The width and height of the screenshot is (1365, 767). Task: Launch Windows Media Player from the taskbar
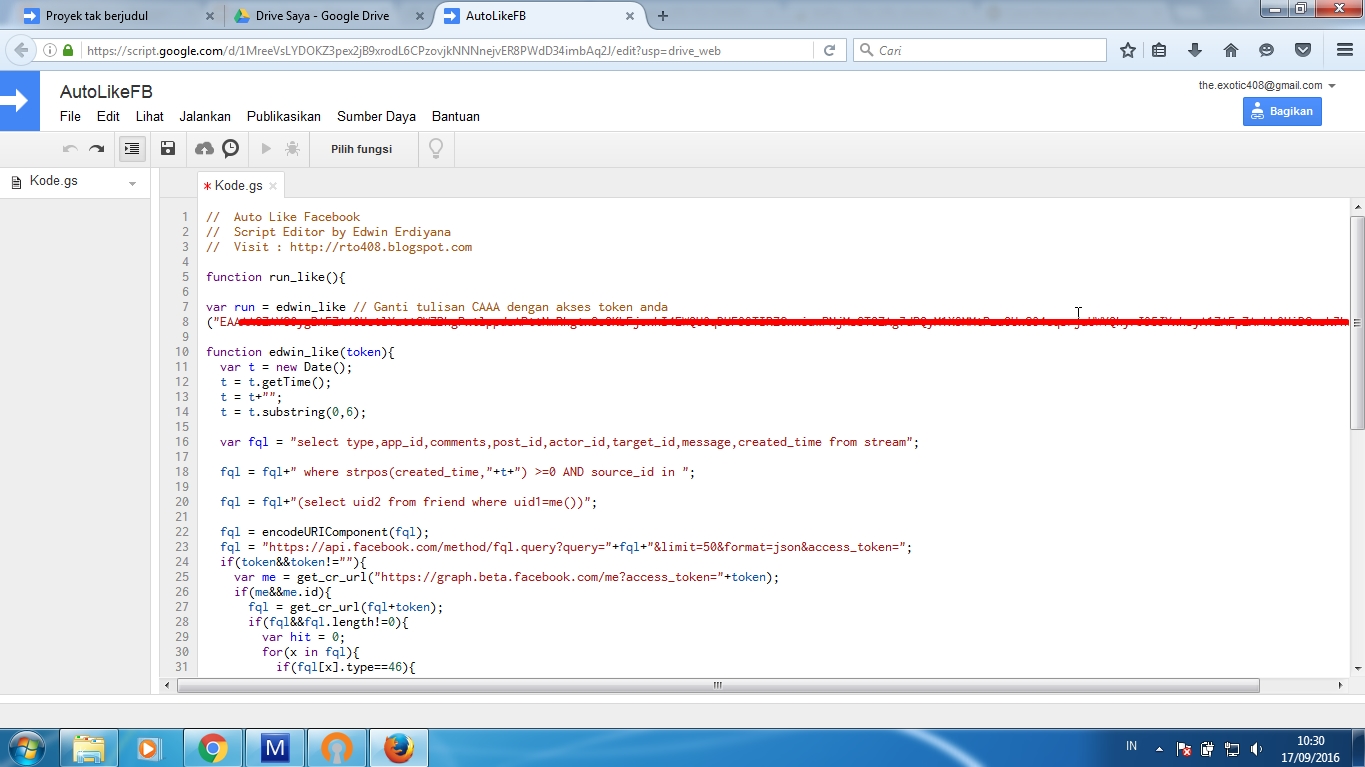click(x=150, y=748)
